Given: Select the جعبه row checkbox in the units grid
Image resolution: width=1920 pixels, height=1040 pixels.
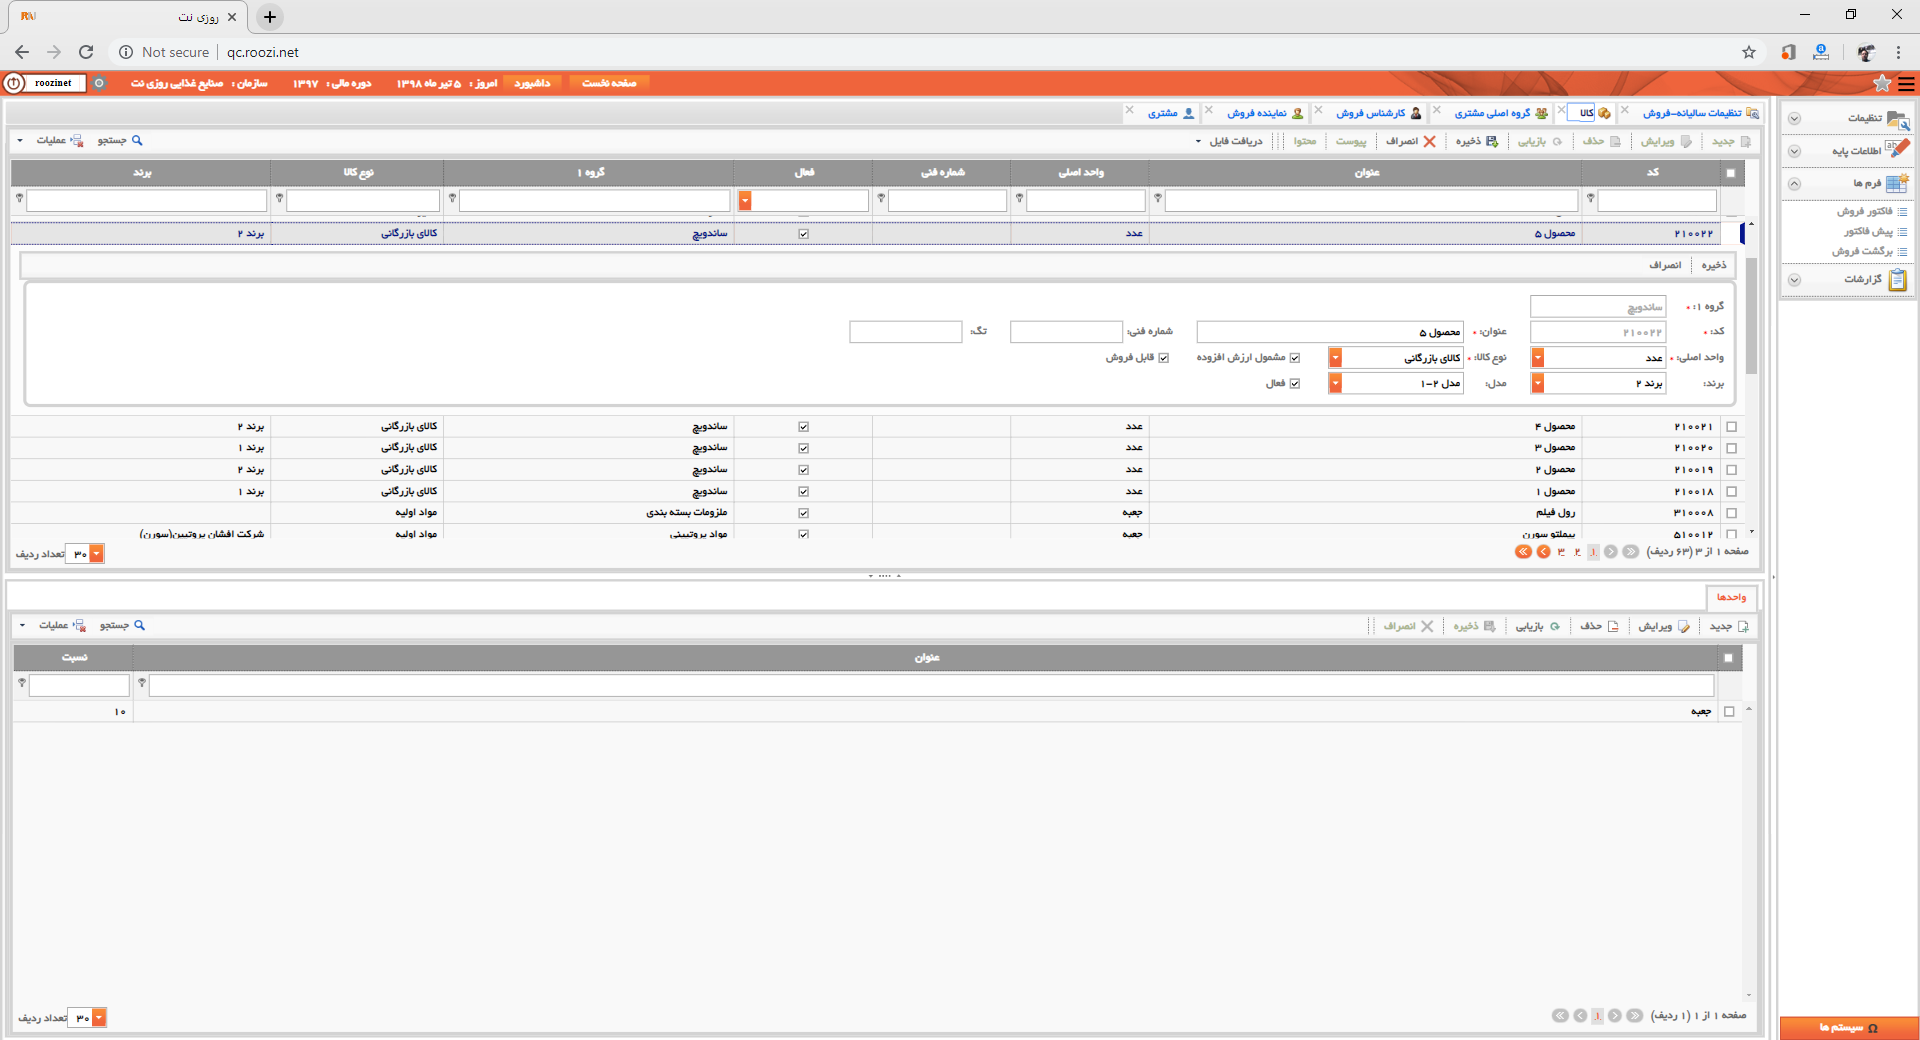Looking at the screenshot, I should click(x=1729, y=712).
